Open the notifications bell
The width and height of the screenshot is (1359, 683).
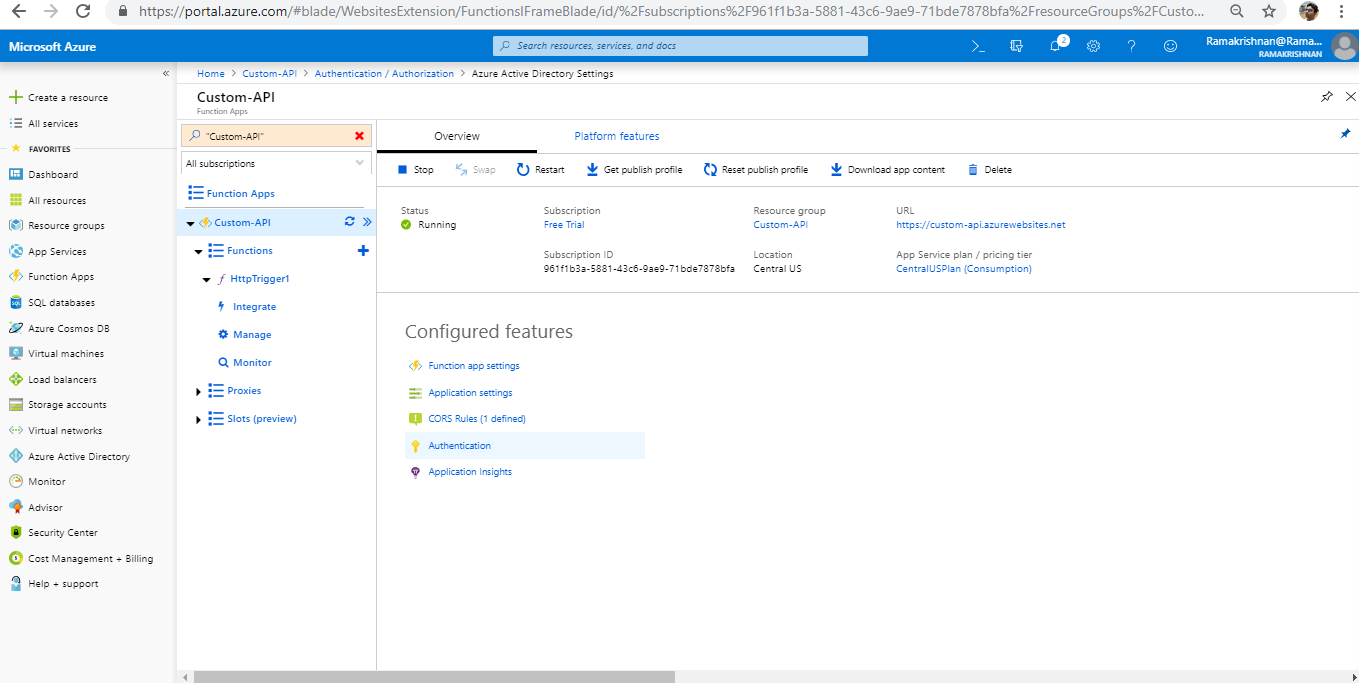(1056, 46)
